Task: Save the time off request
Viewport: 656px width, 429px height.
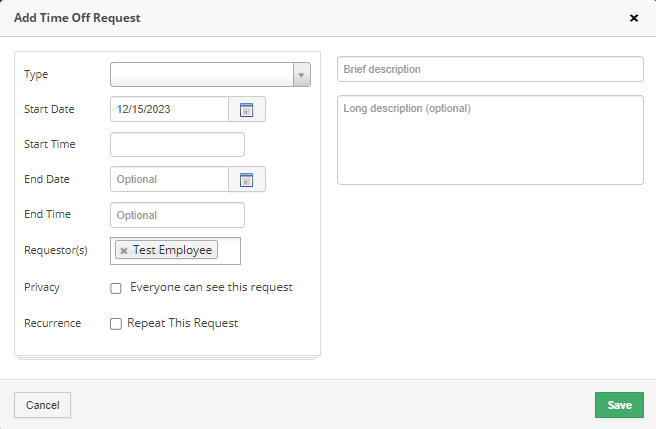Action: tap(619, 405)
